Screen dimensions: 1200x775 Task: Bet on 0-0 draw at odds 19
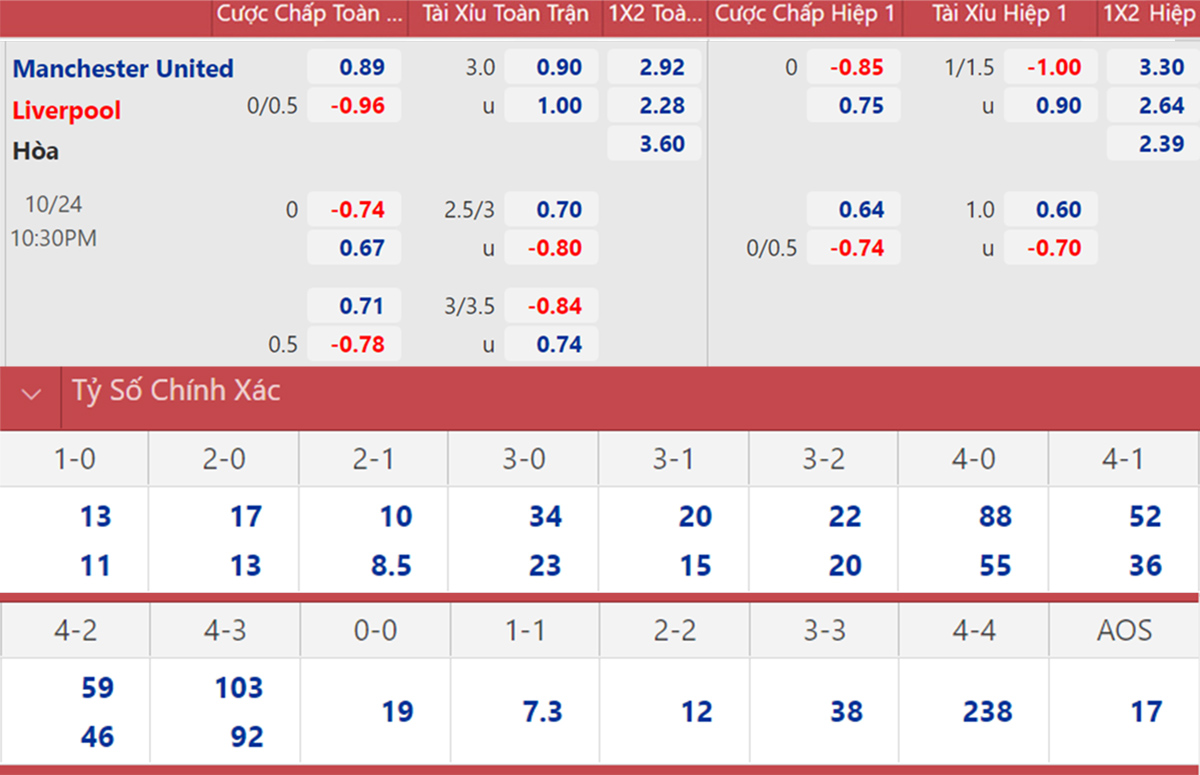click(397, 712)
